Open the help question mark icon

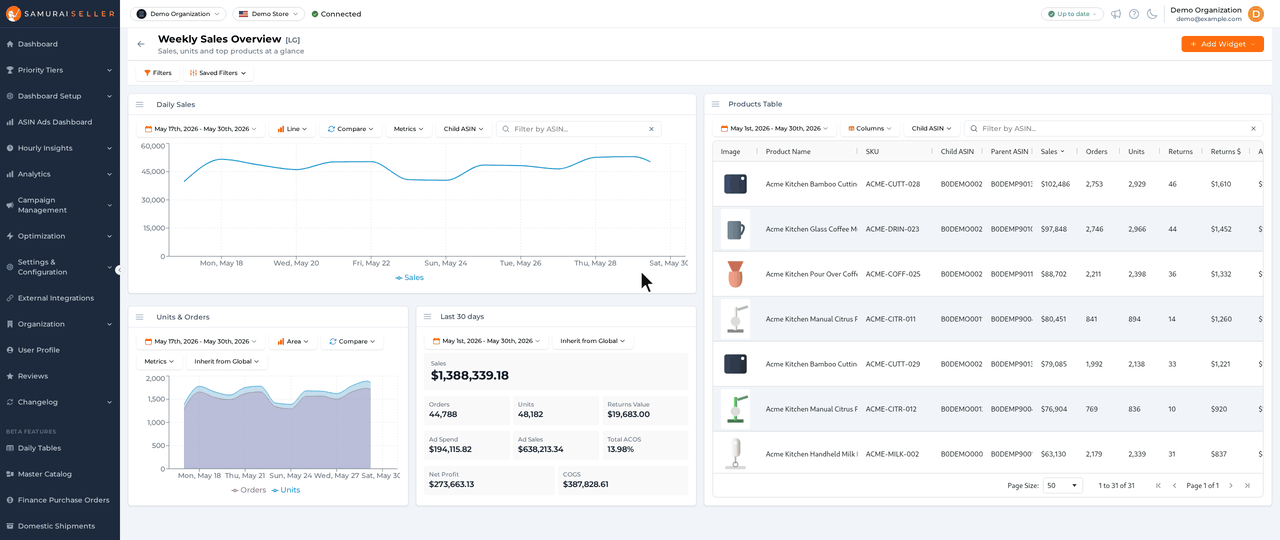[1134, 14]
